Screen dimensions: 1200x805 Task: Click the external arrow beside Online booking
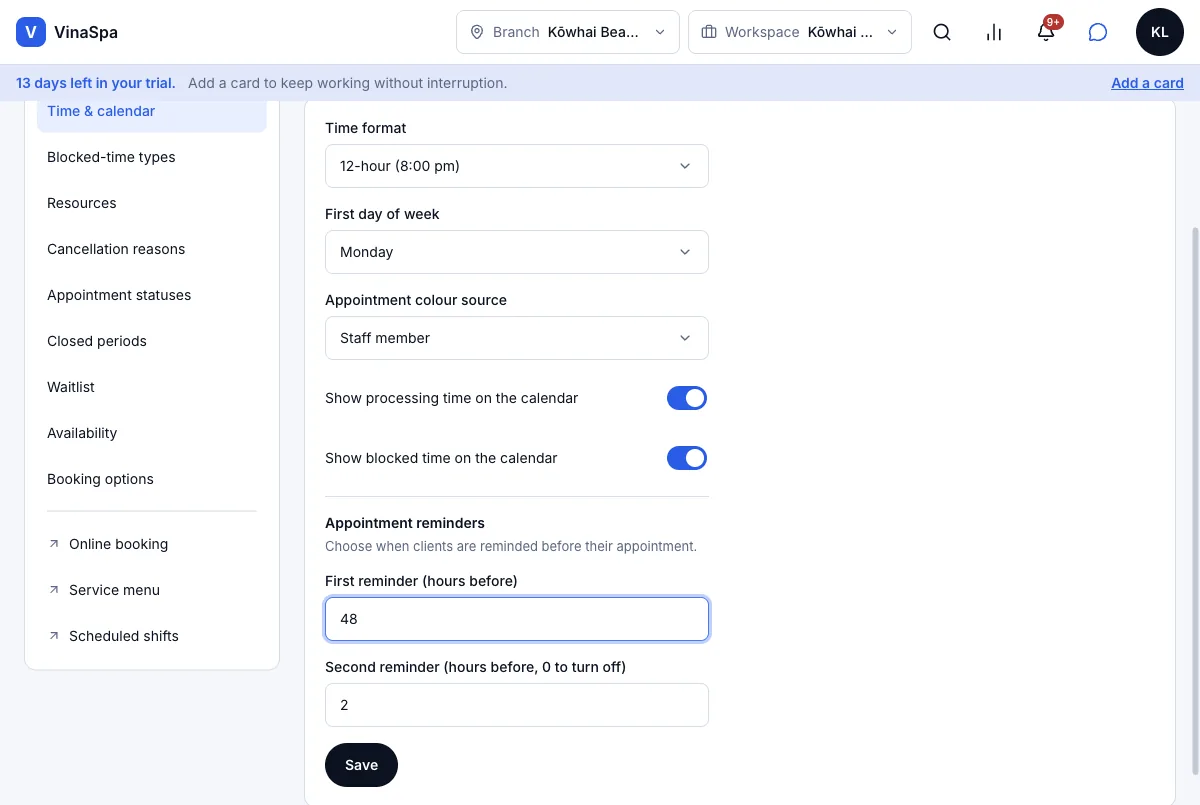54,544
